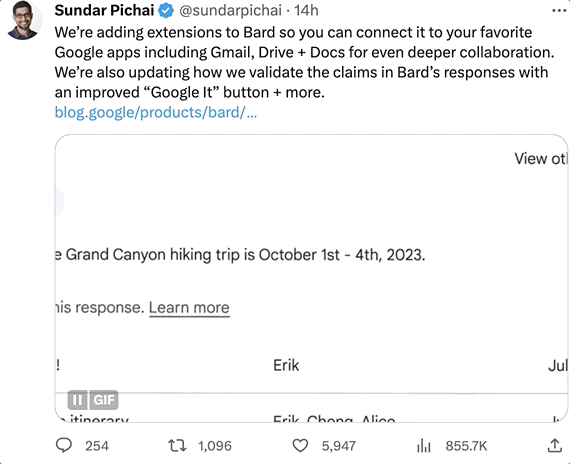The height and width of the screenshot is (464, 570).
Task: Click the Learn more link in media
Action: pyautogui.click(x=189, y=308)
